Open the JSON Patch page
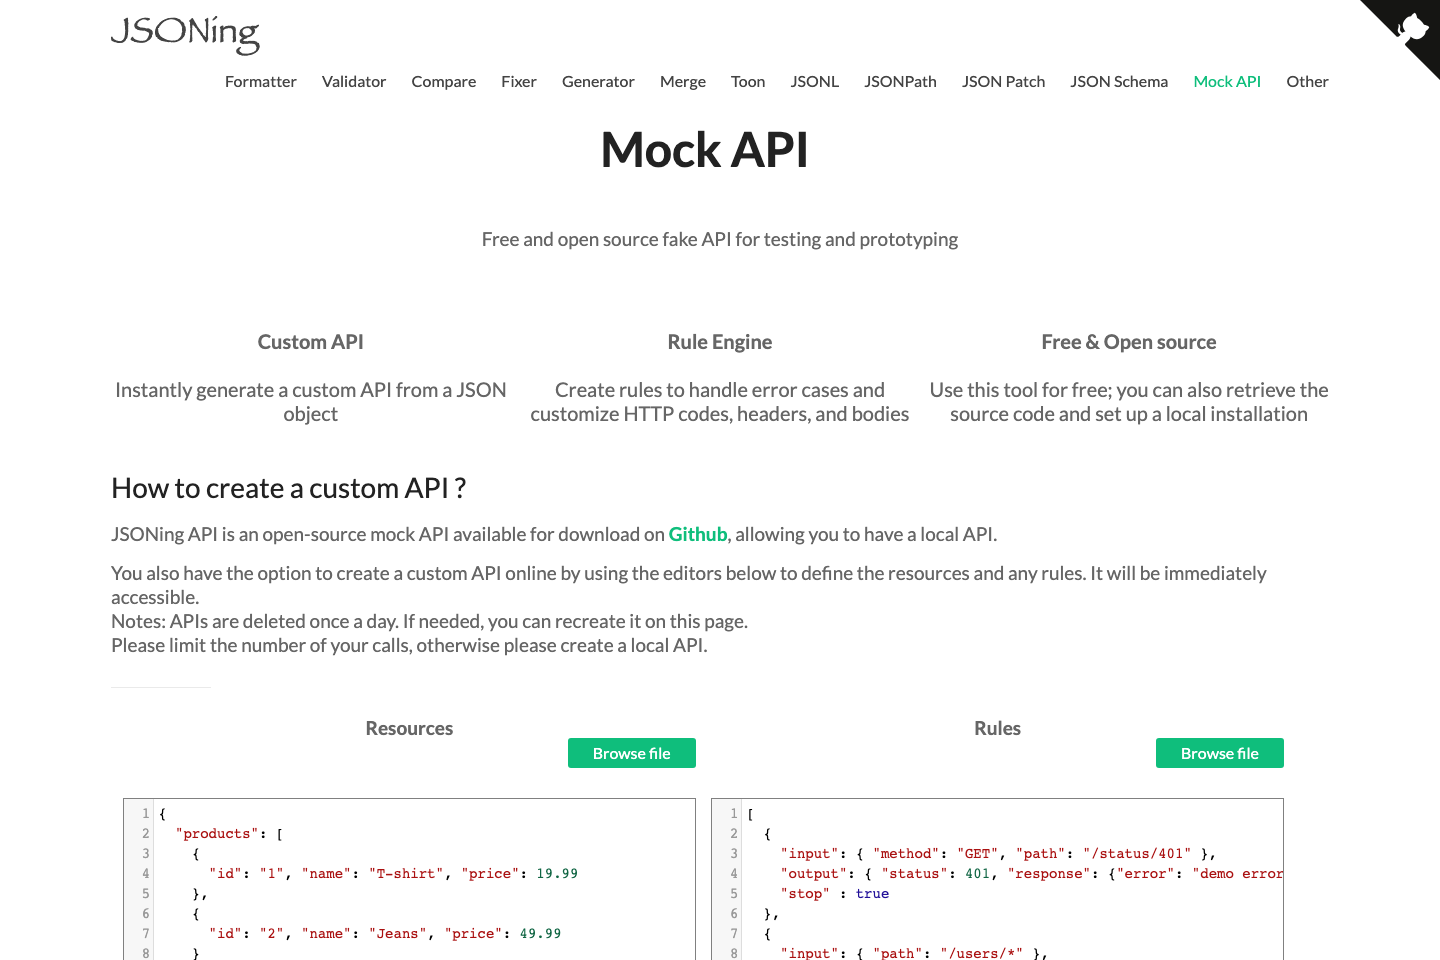This screenshot has height=960, width=1440. click(x=1003, y=81)
